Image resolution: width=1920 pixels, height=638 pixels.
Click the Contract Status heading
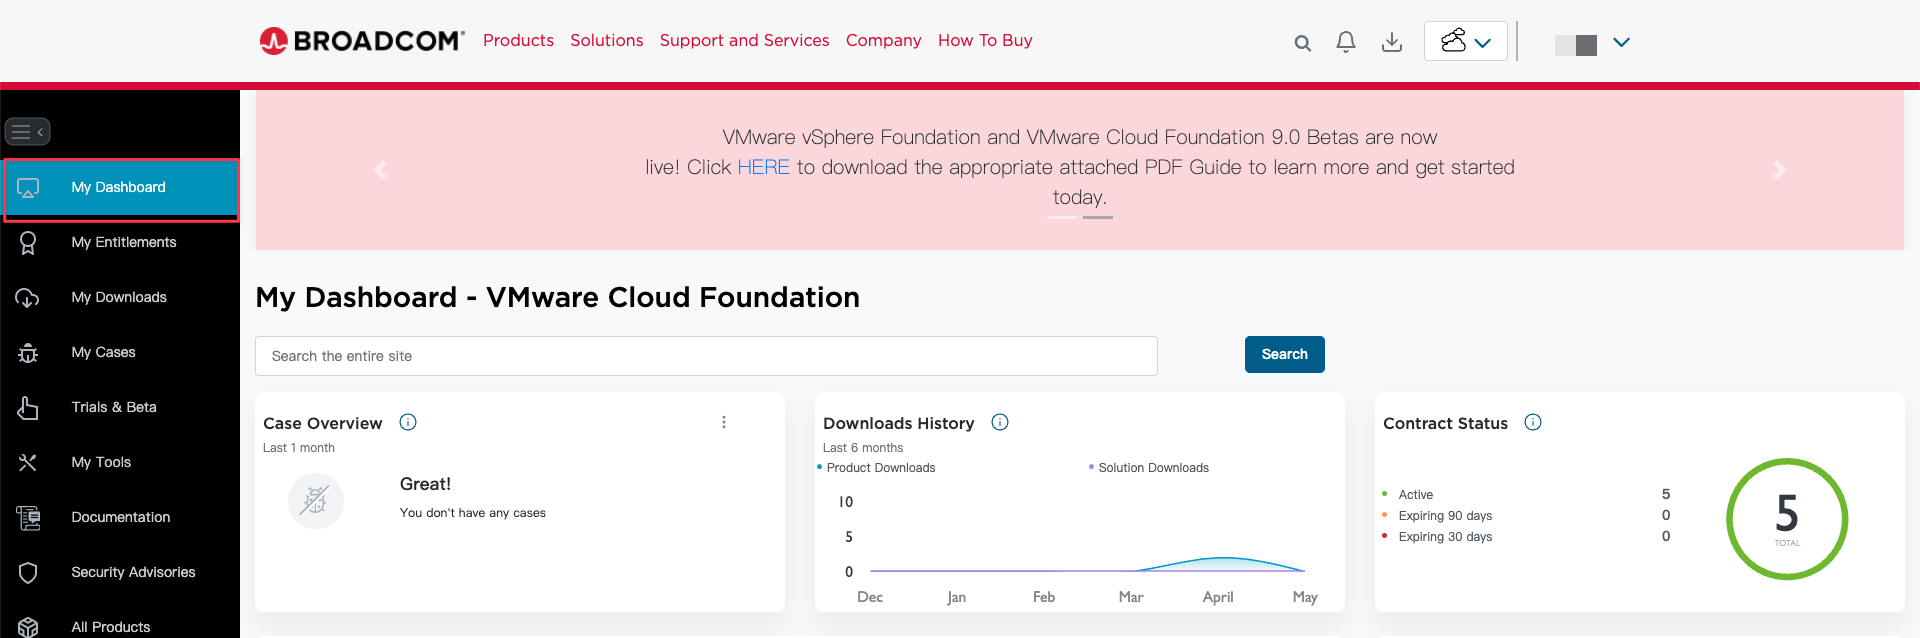tap(1445, 423)
